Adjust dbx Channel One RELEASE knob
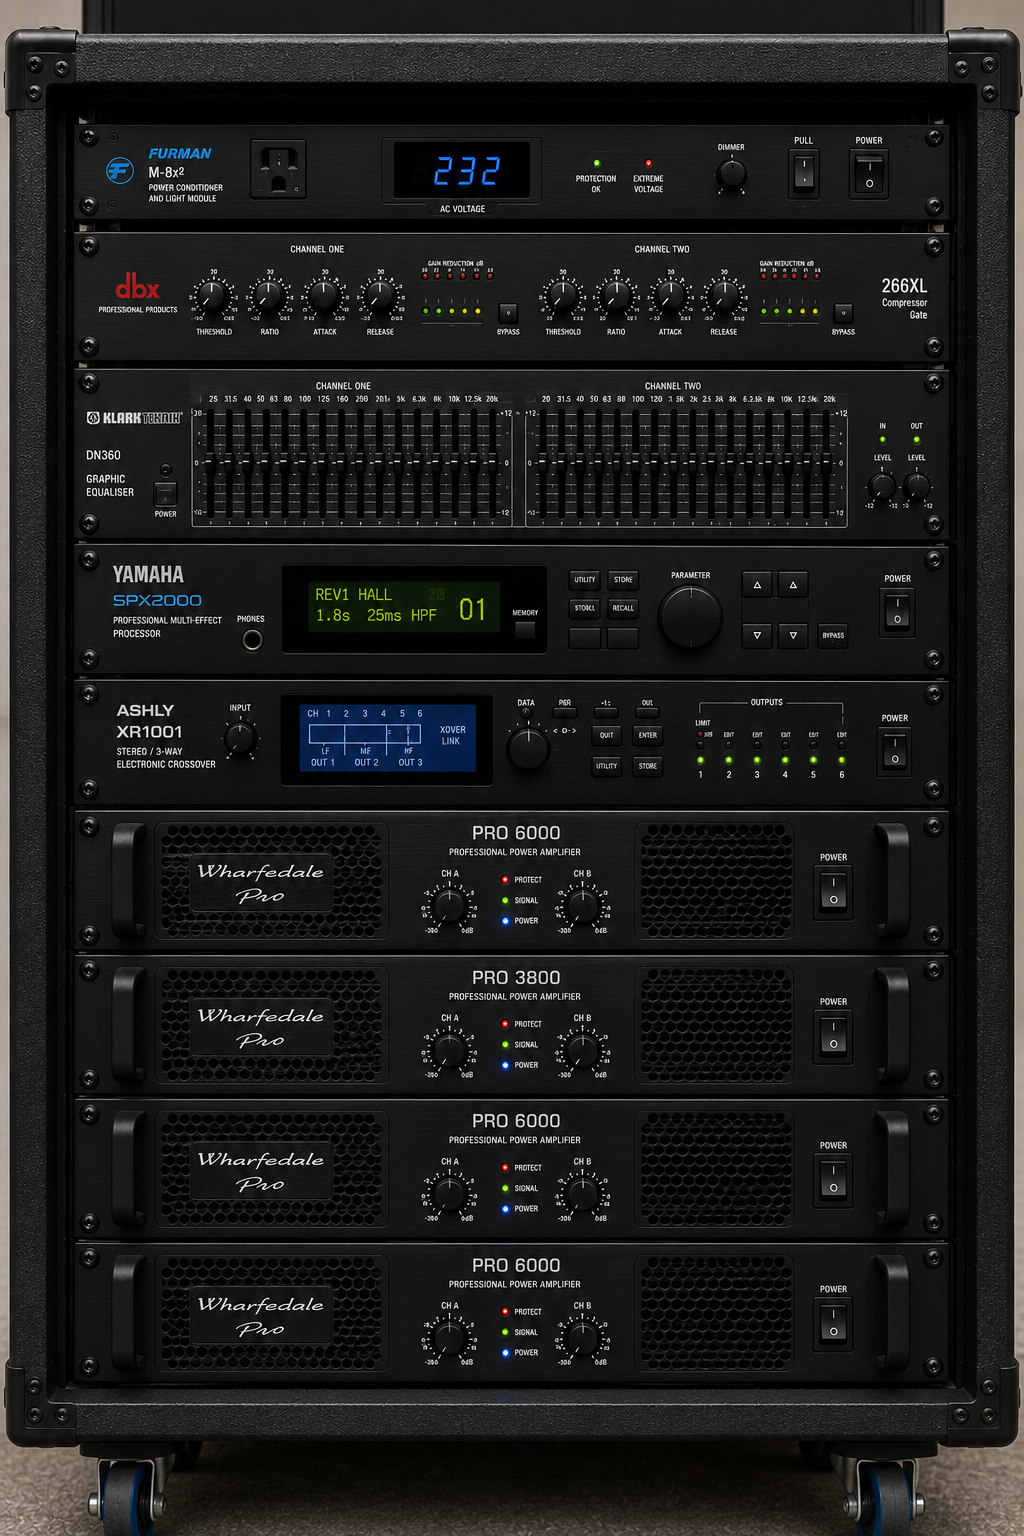The image size is (1024, 1536). pyautogui.click(x=379, y=296)
